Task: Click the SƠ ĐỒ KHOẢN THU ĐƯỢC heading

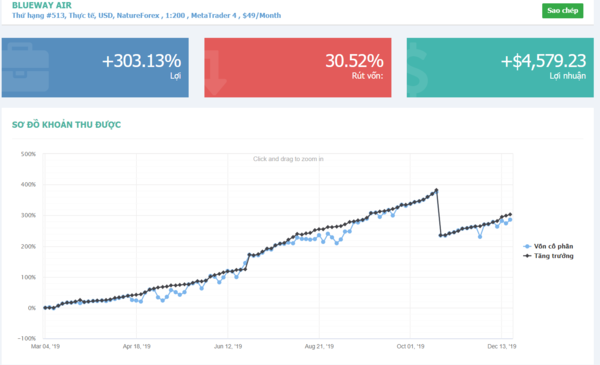Action: 67,125
